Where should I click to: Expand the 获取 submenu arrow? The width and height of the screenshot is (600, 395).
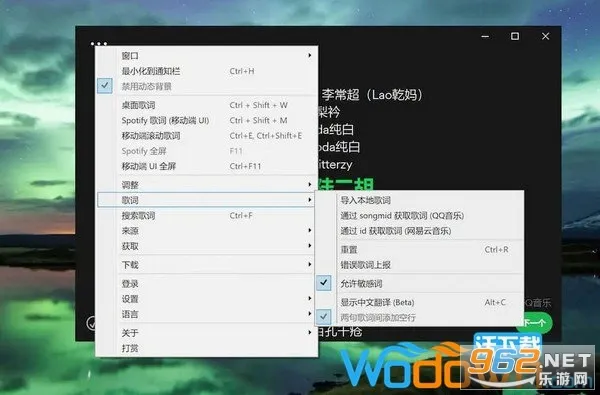[x=310, y=246]
